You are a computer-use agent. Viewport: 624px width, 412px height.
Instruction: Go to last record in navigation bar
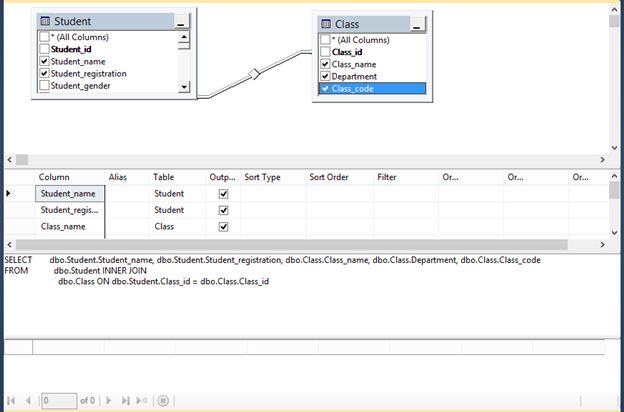[x=125, y=400]
